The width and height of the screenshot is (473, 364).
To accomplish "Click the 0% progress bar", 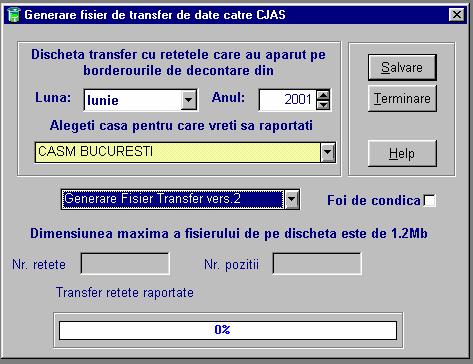I will point(228,330).
